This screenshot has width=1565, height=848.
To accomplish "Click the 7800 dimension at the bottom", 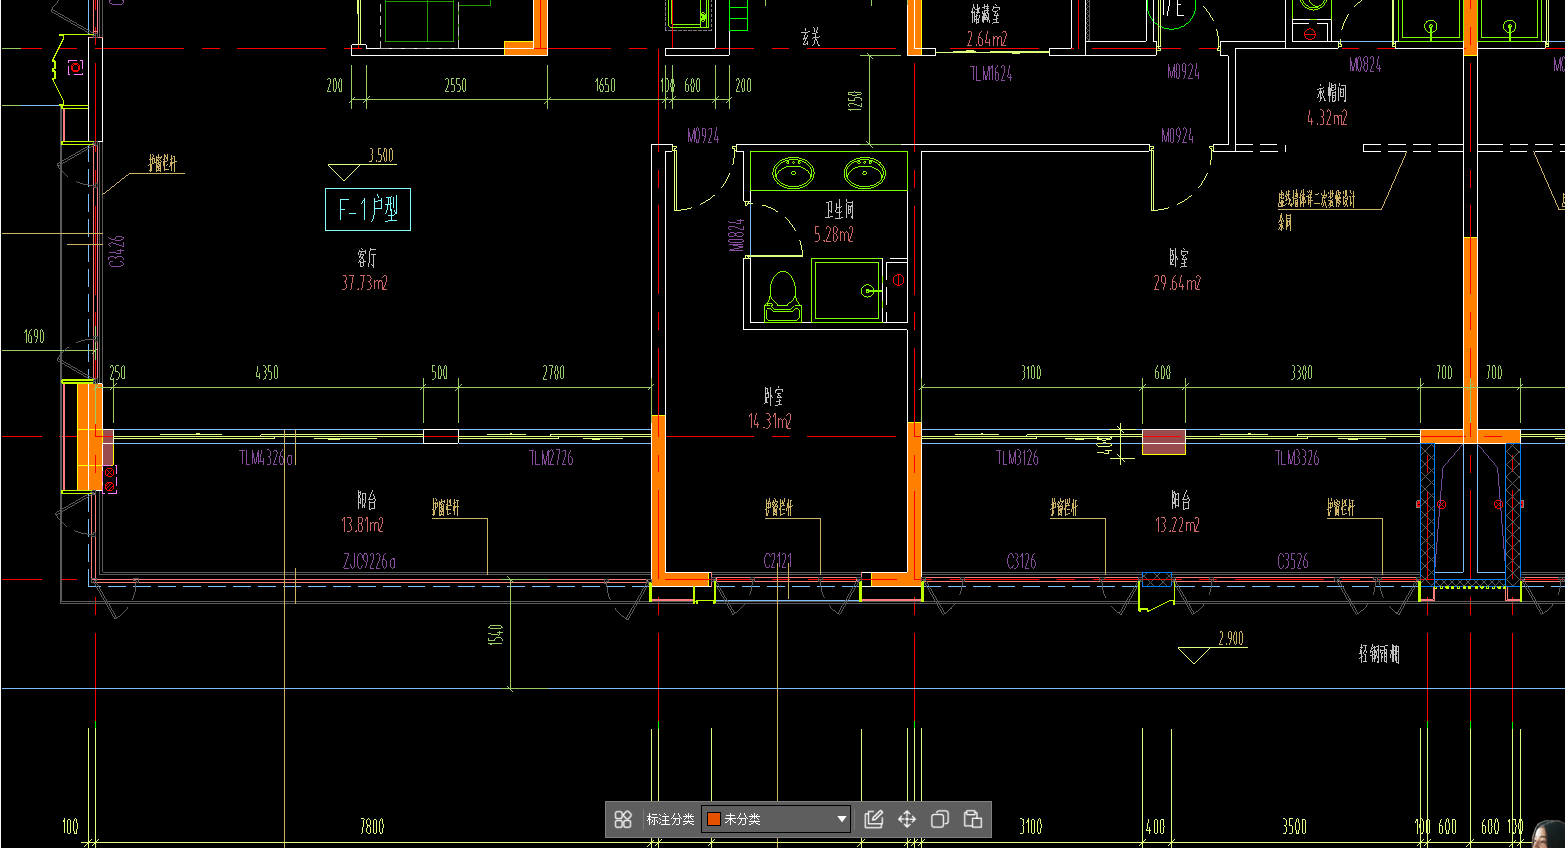I will tap(371, 826).
